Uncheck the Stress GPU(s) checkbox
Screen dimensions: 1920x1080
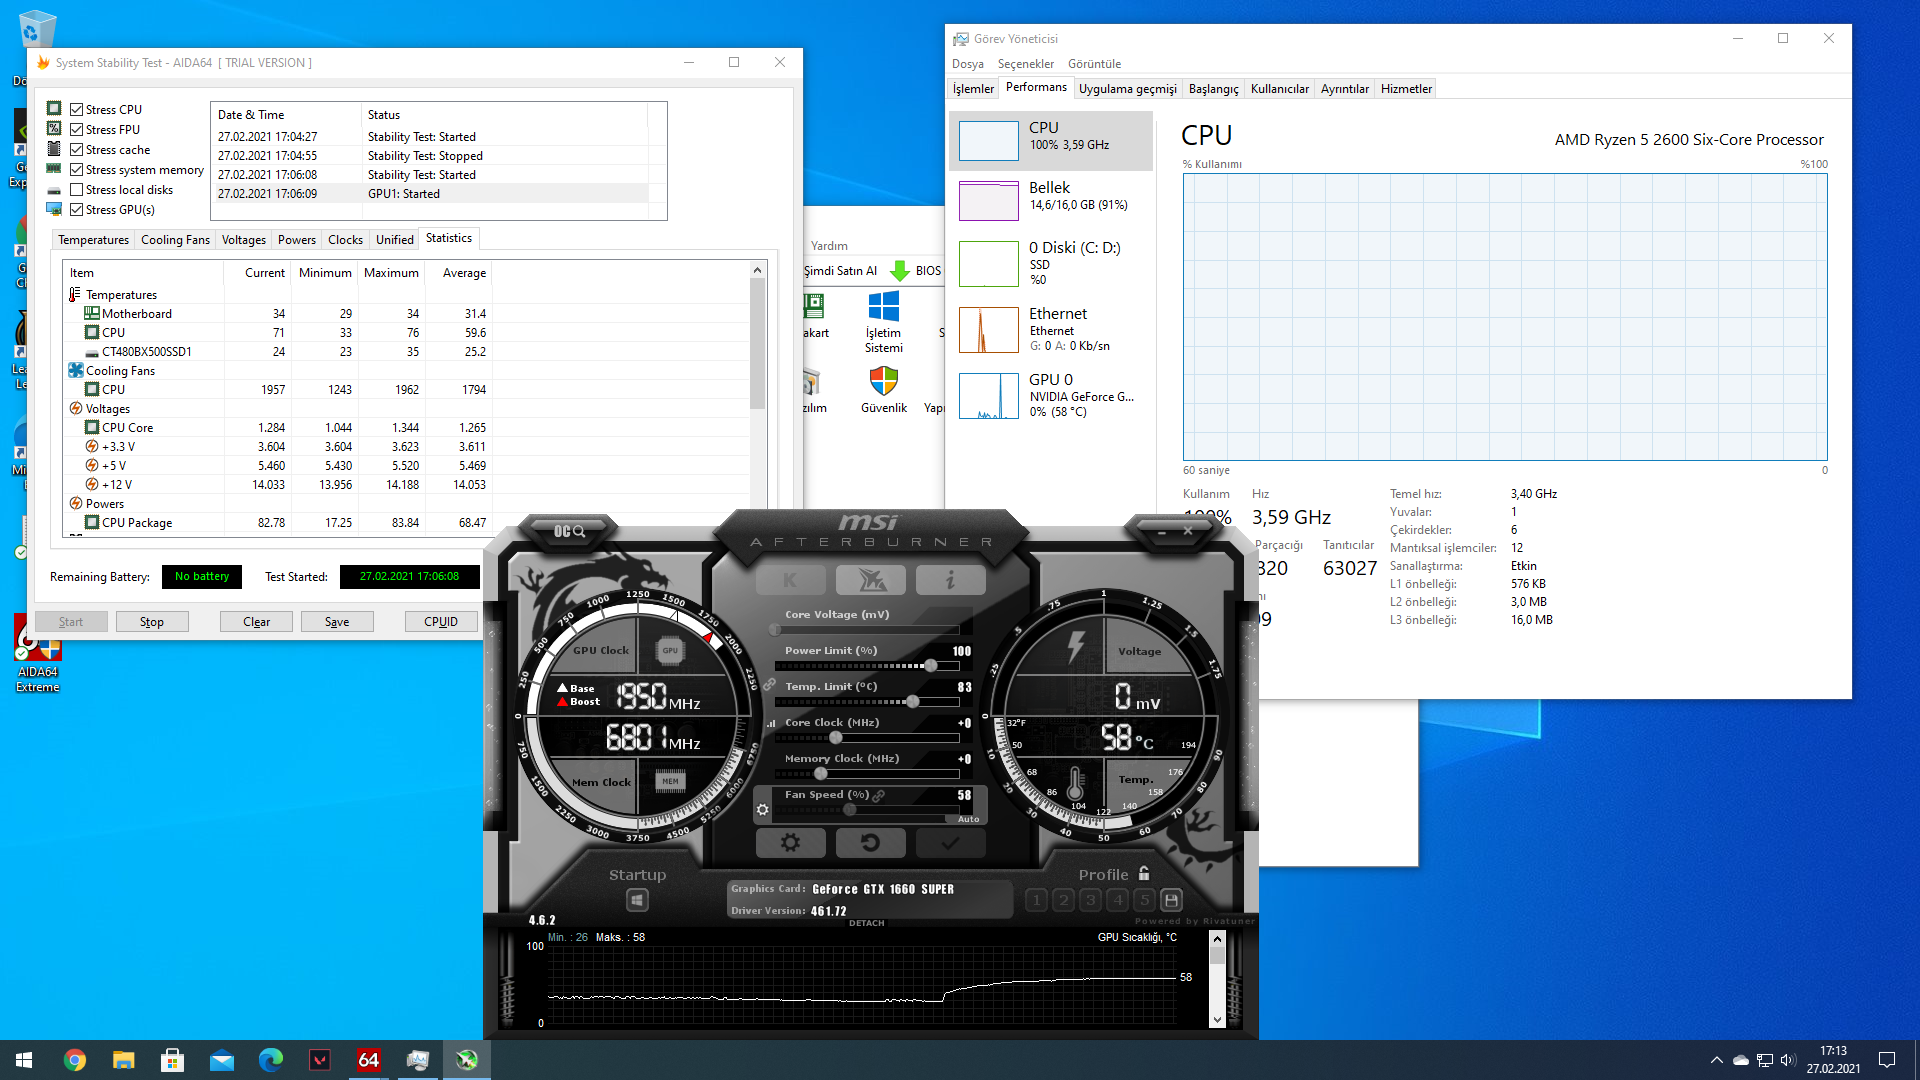click(x=77, y=210)
